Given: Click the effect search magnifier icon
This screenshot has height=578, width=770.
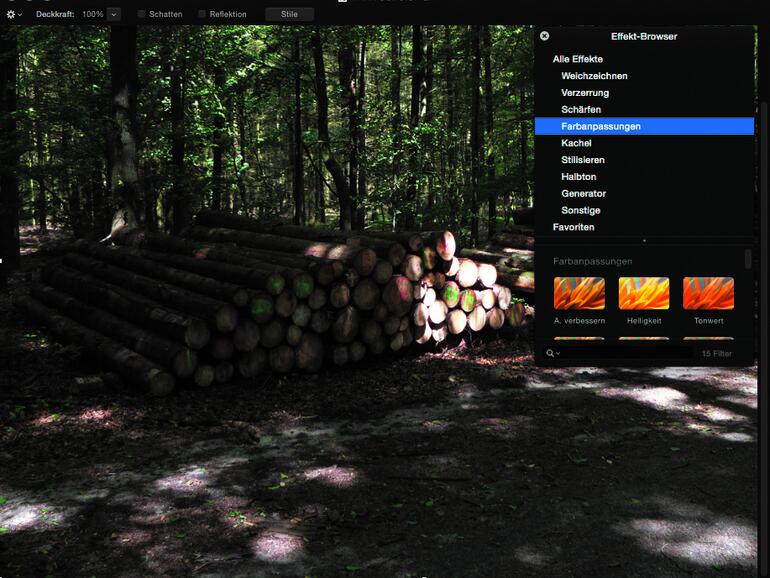Looking at the screenshot, I should click(552, 353).
